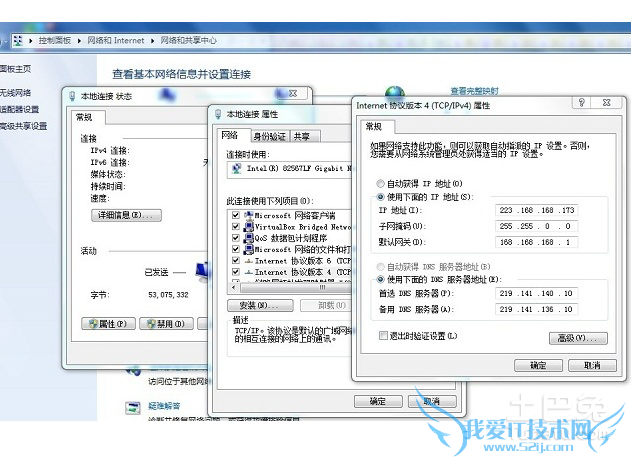
Task: Click the network computers activity icon
Action: click(x=202, y=271)
